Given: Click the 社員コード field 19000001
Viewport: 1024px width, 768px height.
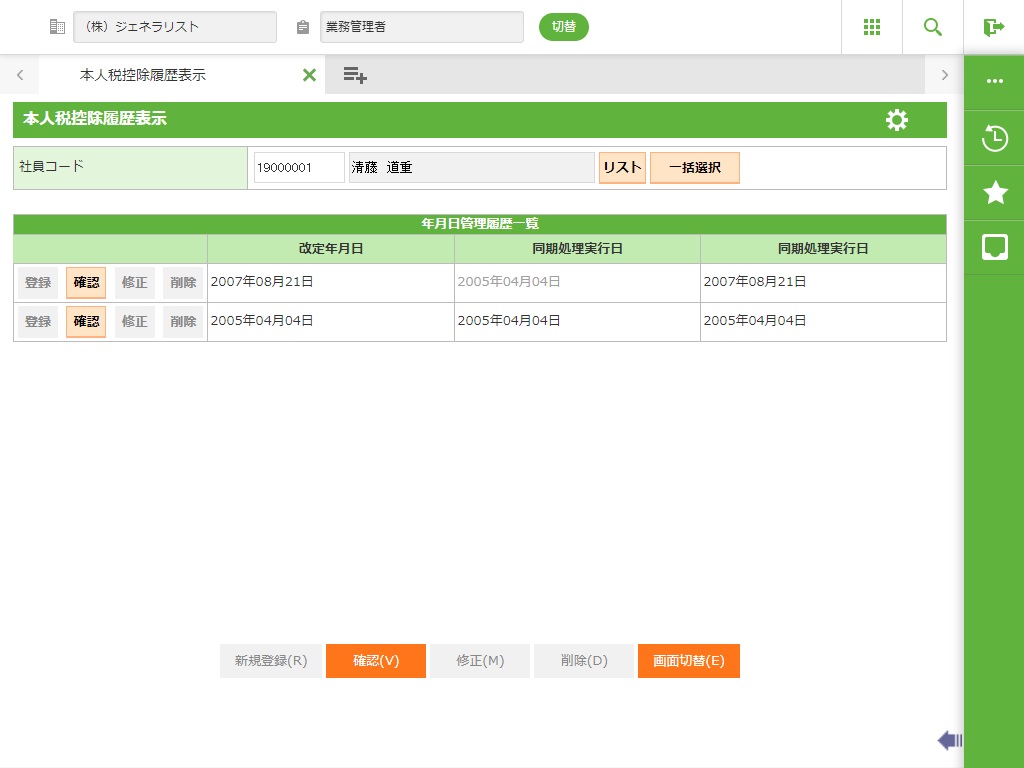Looking at the screenshot, I should click(299, 168).
